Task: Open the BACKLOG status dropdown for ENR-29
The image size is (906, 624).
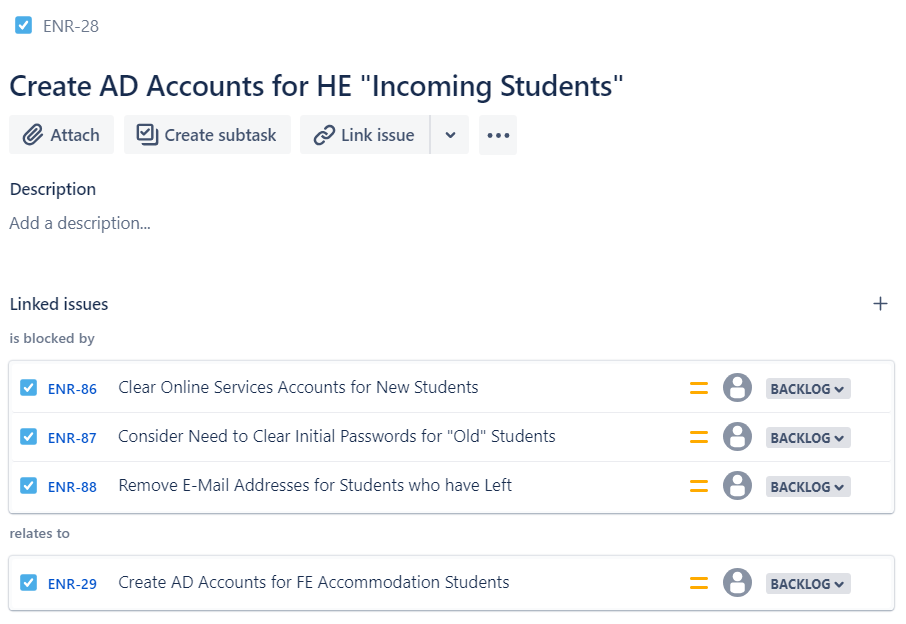Action: 808,584
